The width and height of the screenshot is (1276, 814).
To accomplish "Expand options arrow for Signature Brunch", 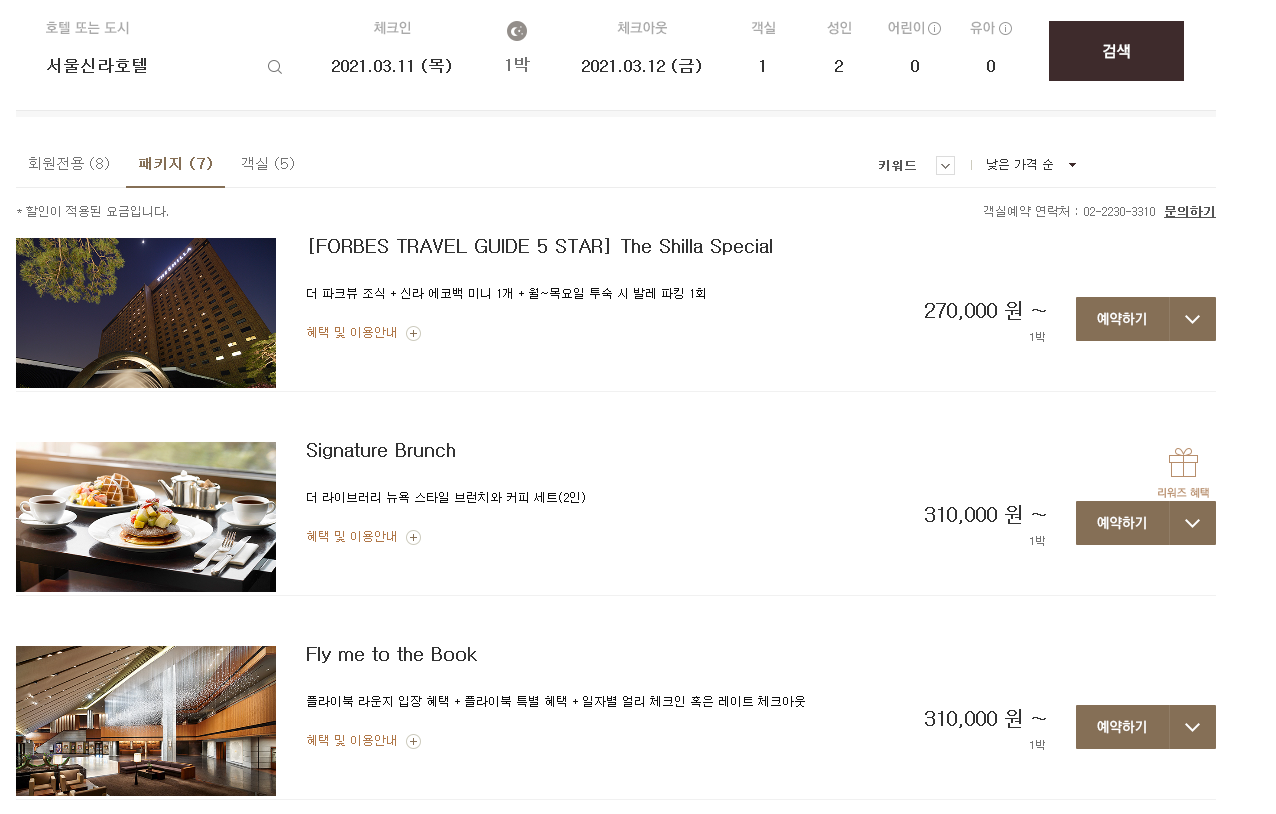I will pyautogui.click(x=1192, y=523).
